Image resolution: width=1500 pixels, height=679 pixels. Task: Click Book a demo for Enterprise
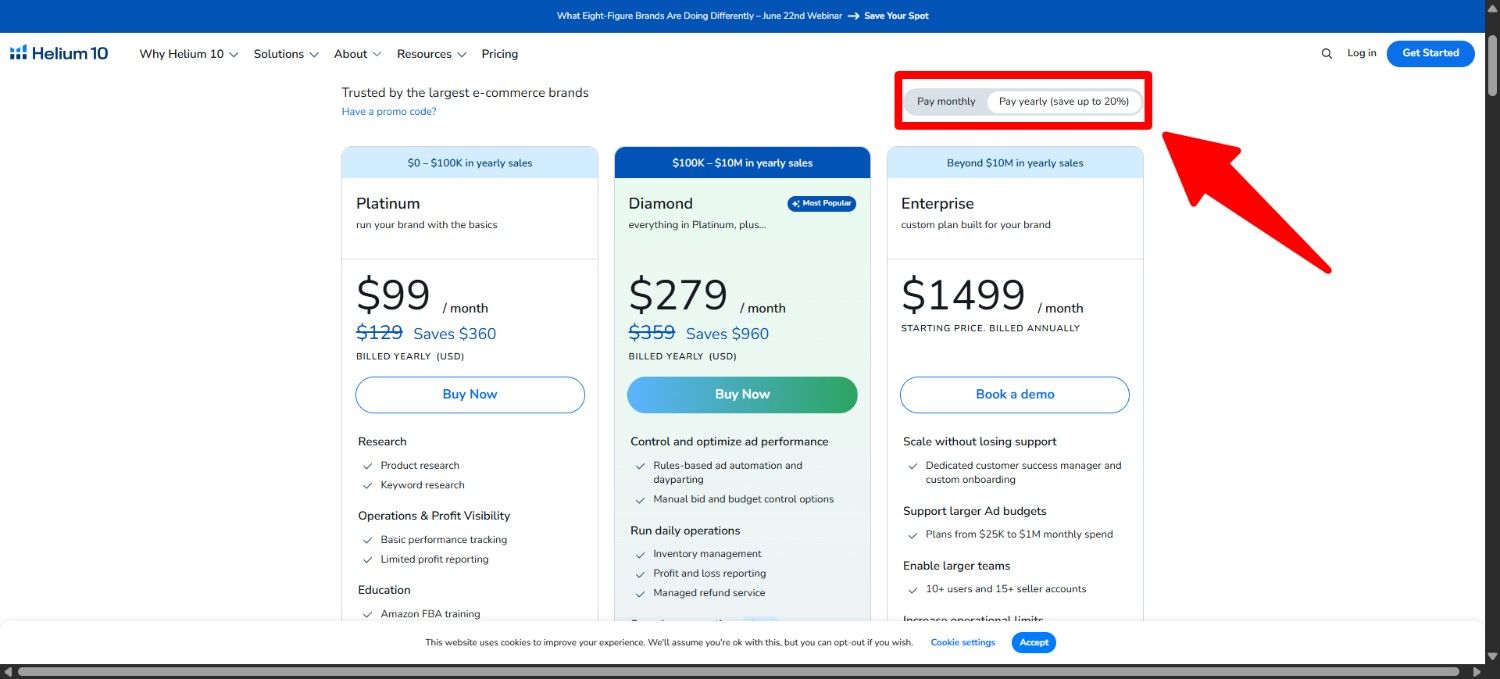[1015, 394]
